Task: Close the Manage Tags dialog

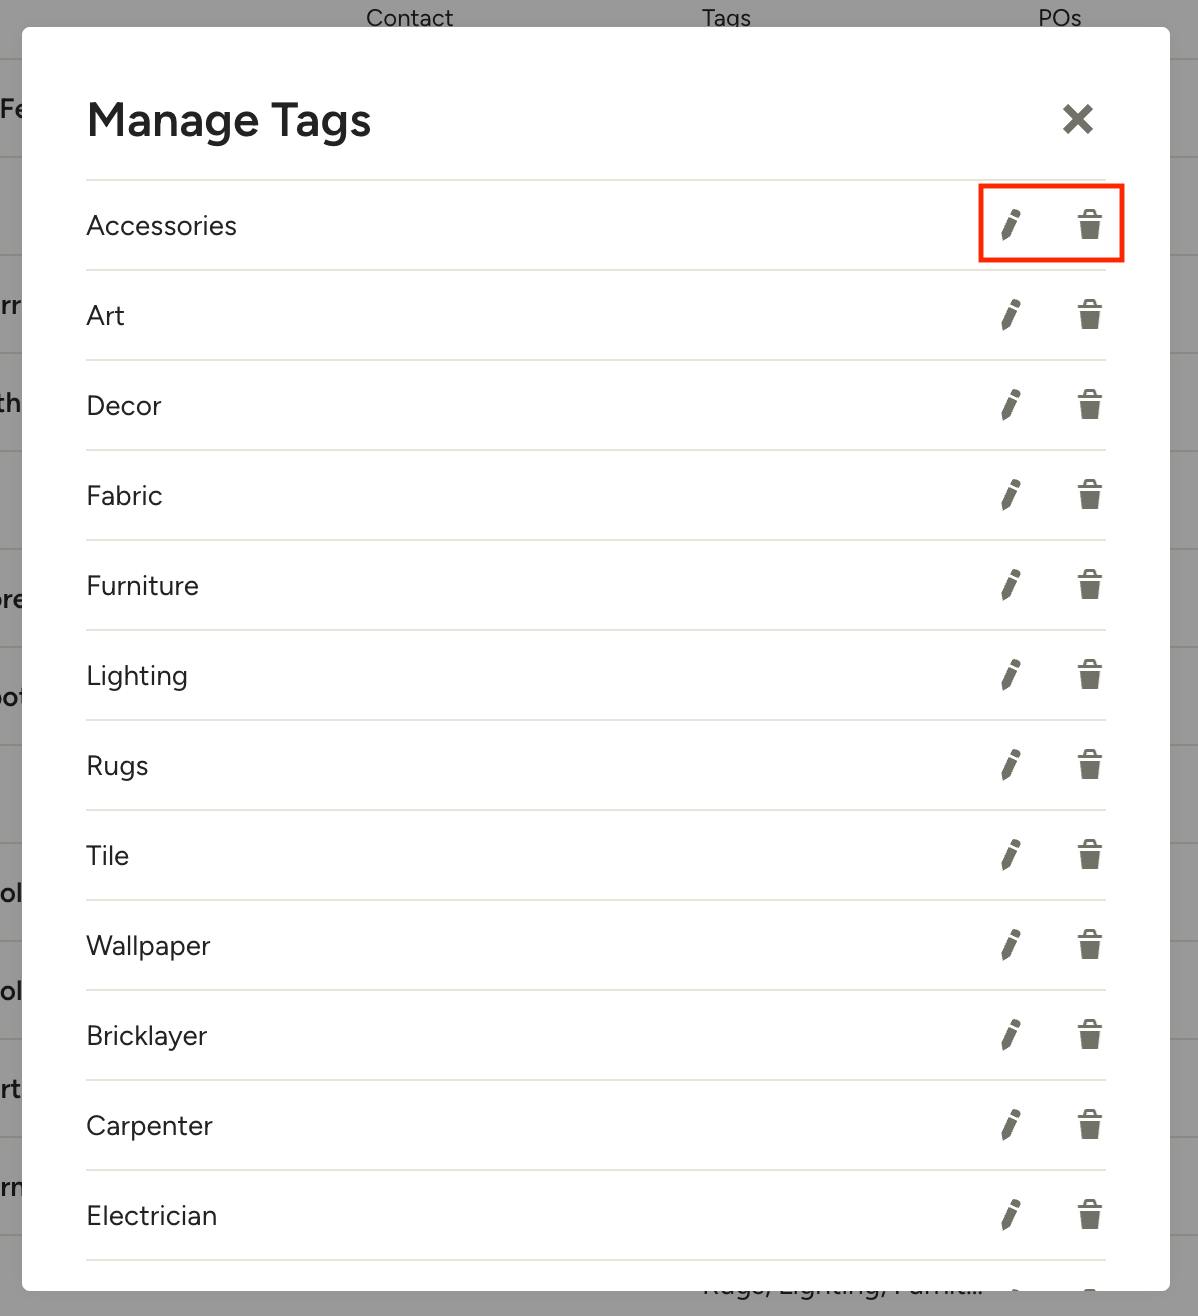Action: click(x=1078, y=119)
